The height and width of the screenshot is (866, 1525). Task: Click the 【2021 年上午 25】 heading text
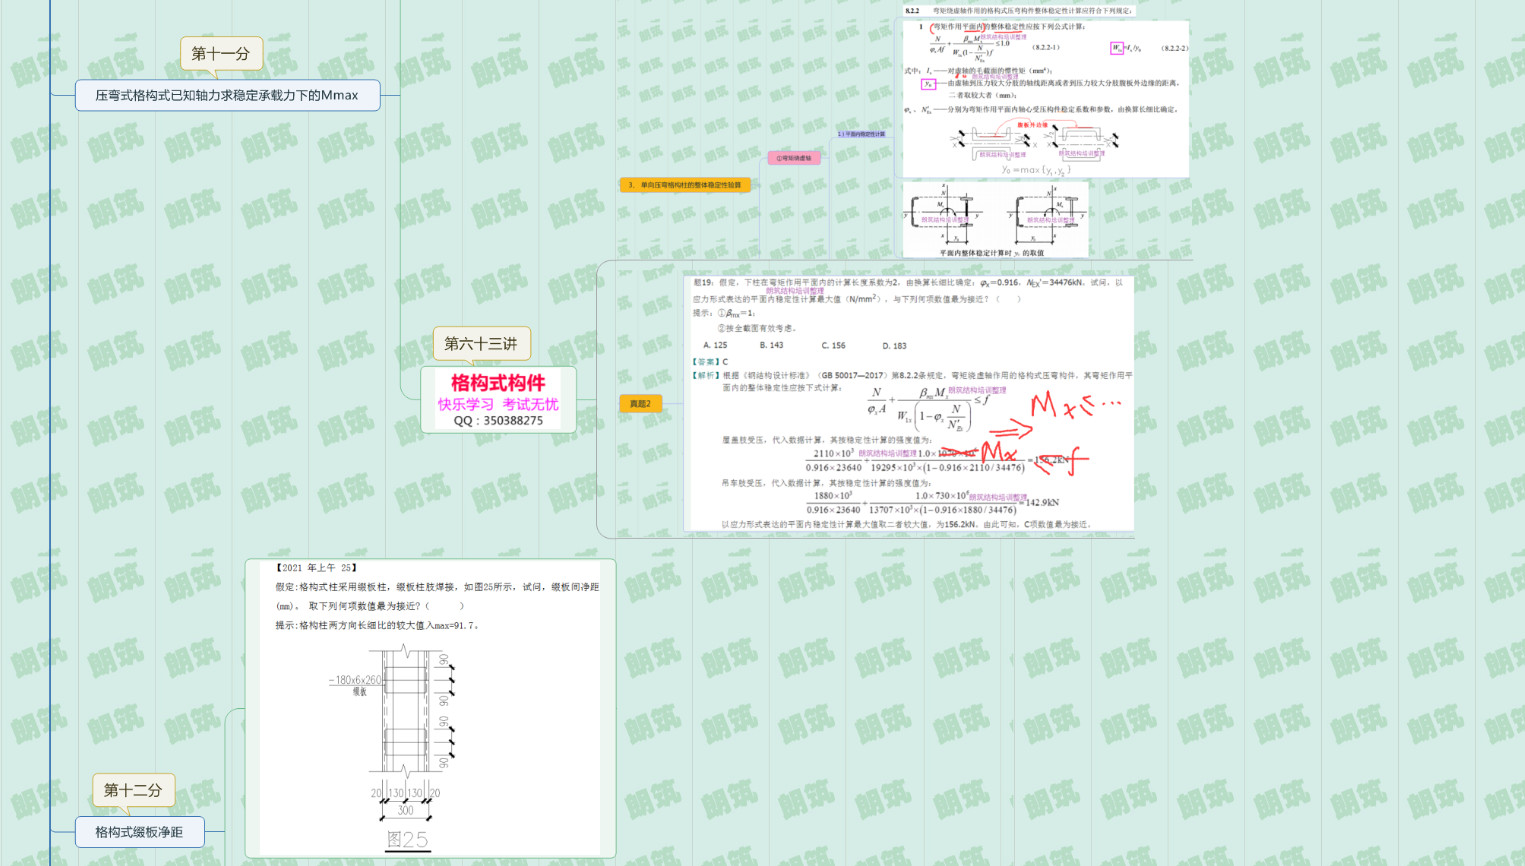pyautogui.click(x=316, y=568)
